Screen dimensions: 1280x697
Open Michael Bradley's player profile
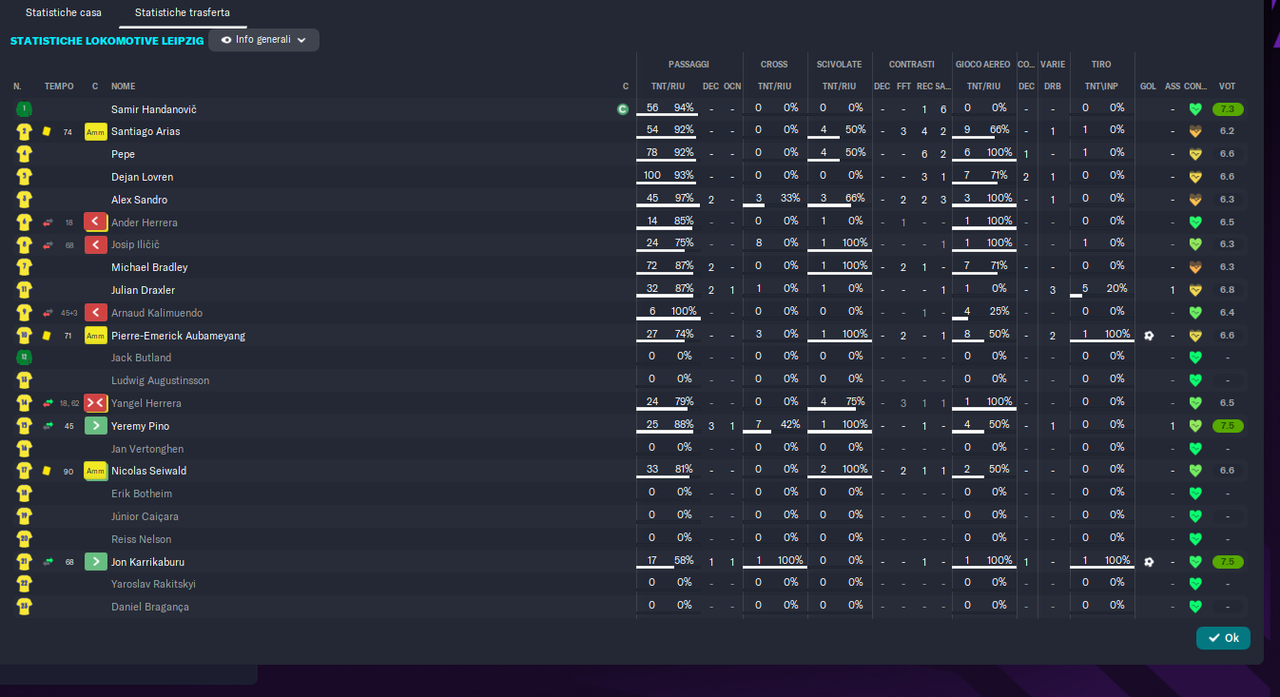pos(149,267)
